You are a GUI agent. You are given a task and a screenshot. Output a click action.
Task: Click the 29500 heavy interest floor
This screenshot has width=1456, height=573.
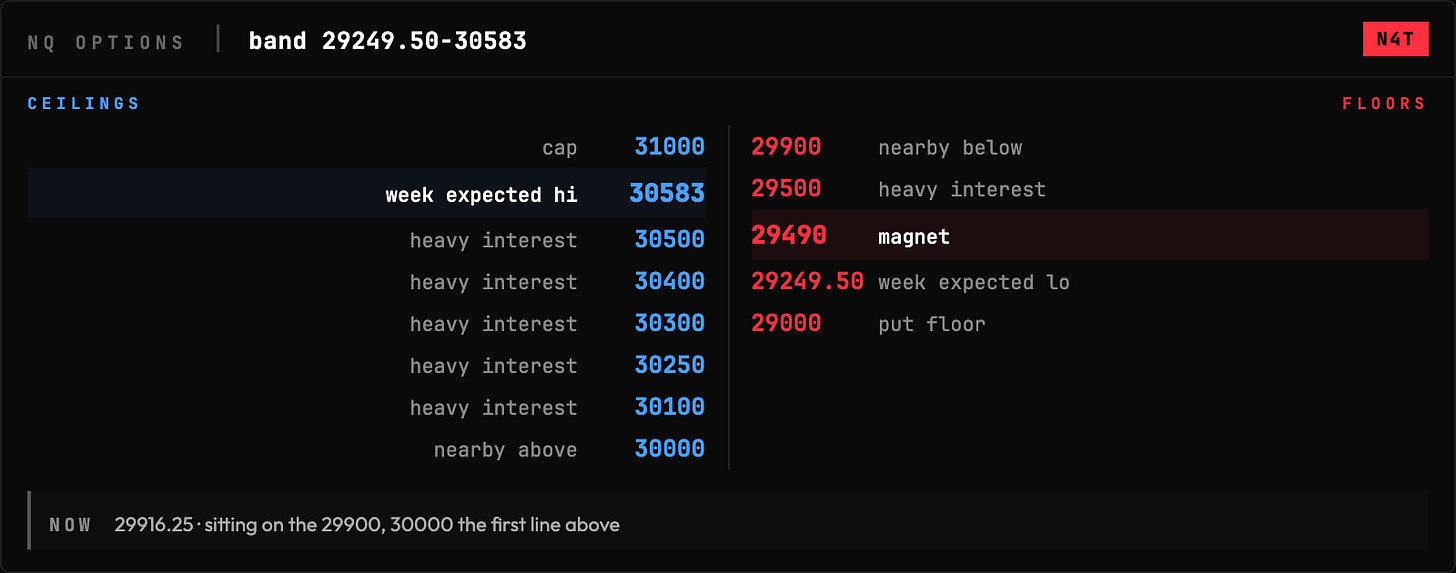(1090, 189)
